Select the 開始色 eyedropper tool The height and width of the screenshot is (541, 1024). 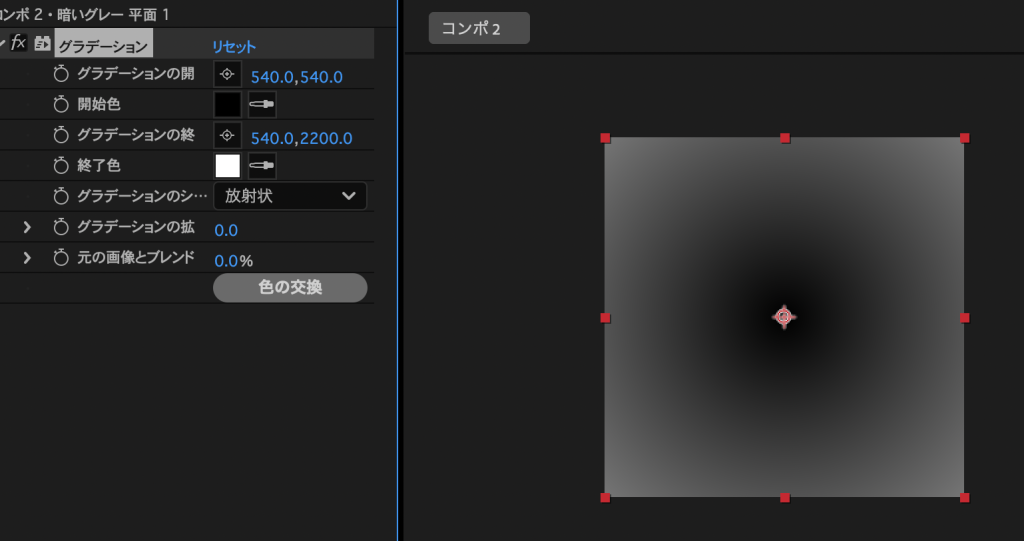(x=262, y=104)
